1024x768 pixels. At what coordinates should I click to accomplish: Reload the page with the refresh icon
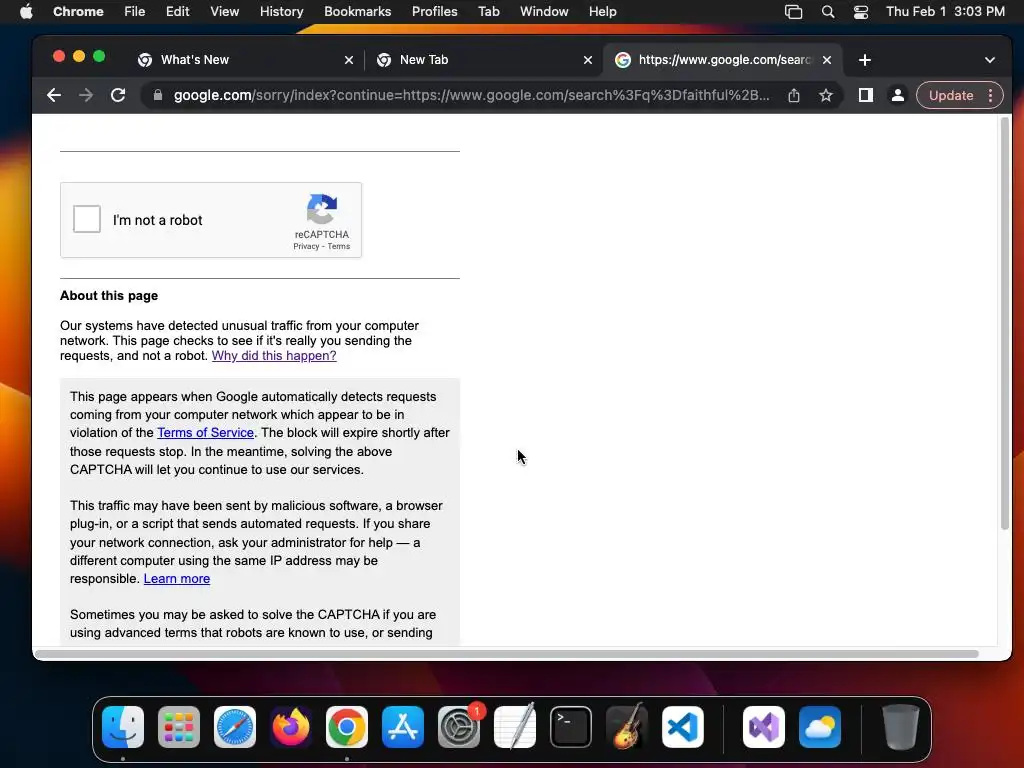[x=118, y=95]
